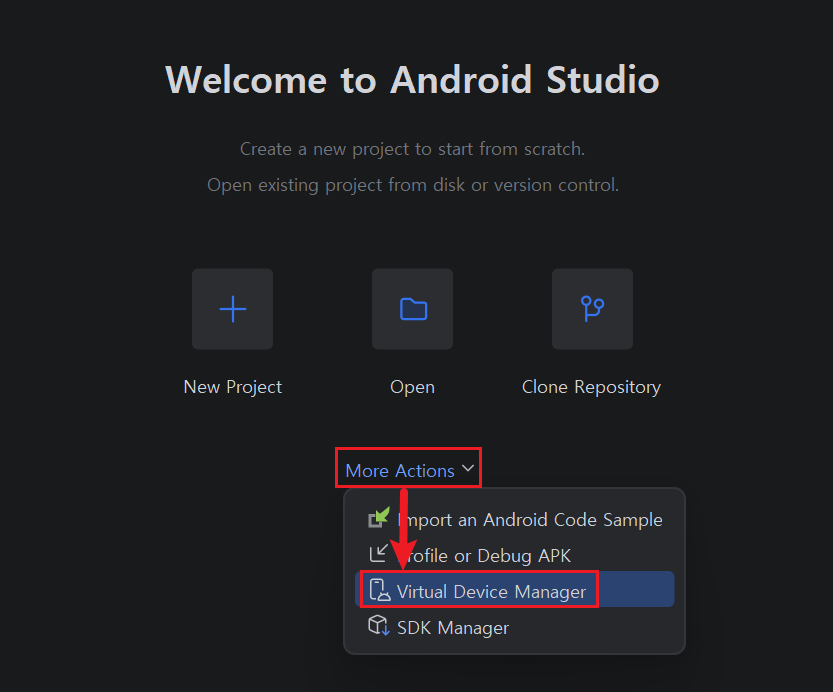Expand the More Actions chevron arrow
This screenshot has width=833, height=692.
coord(468,468)
